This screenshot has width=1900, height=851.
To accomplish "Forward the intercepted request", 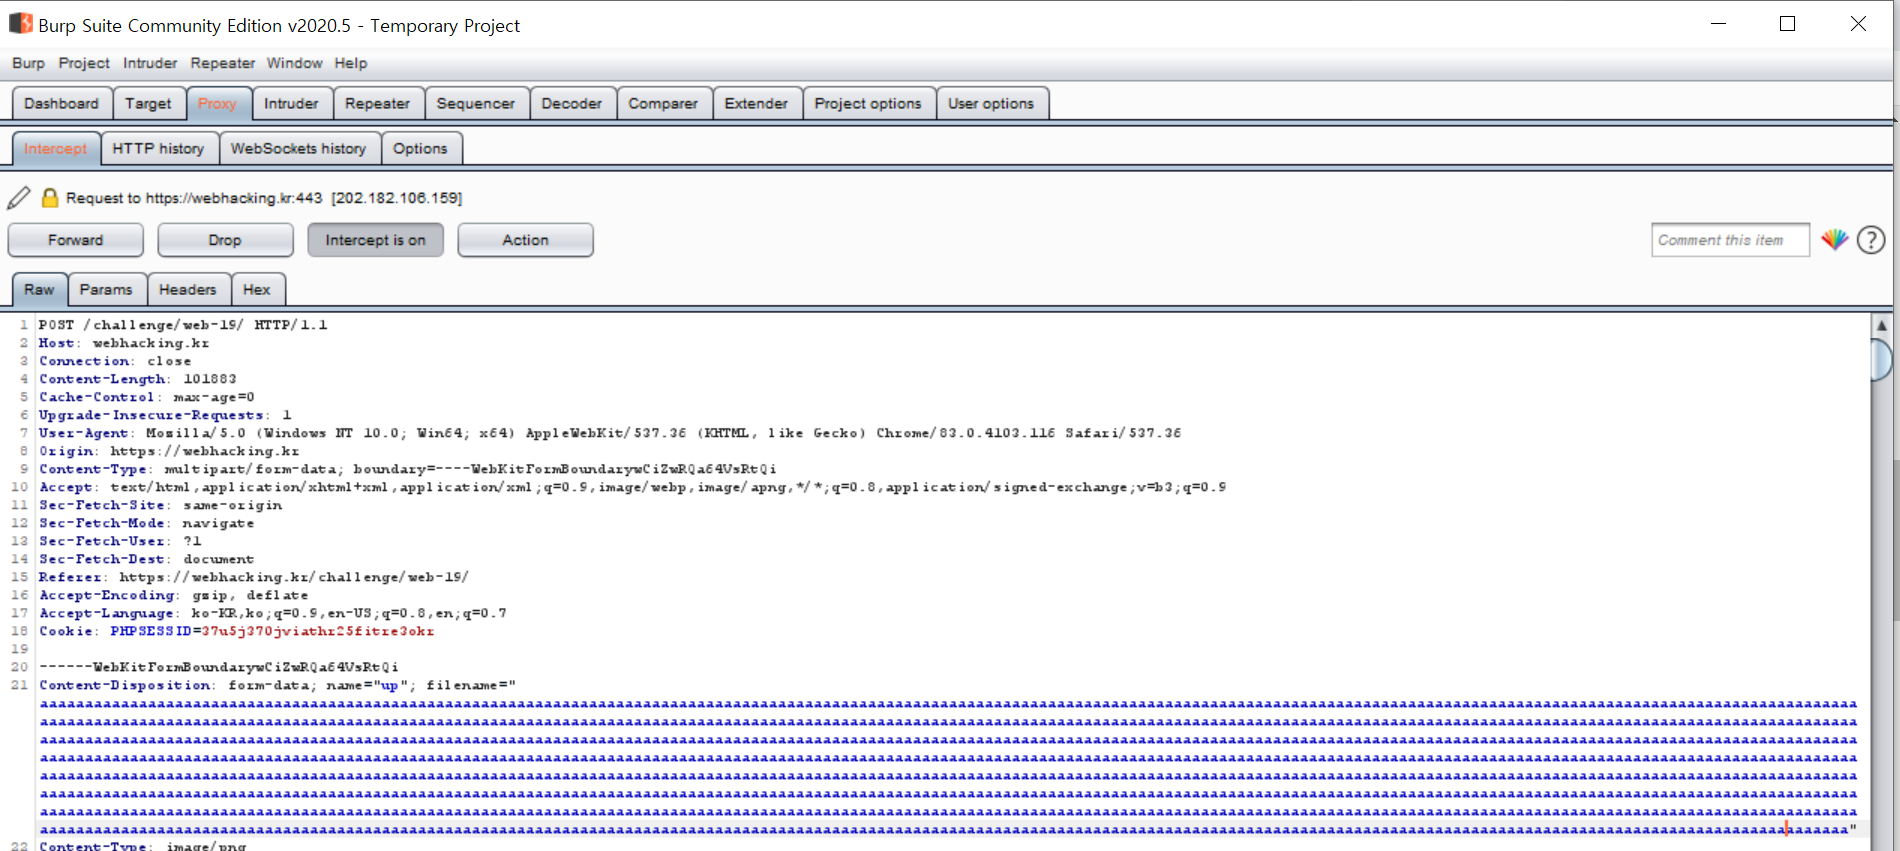I will click(x=75, y=240).
